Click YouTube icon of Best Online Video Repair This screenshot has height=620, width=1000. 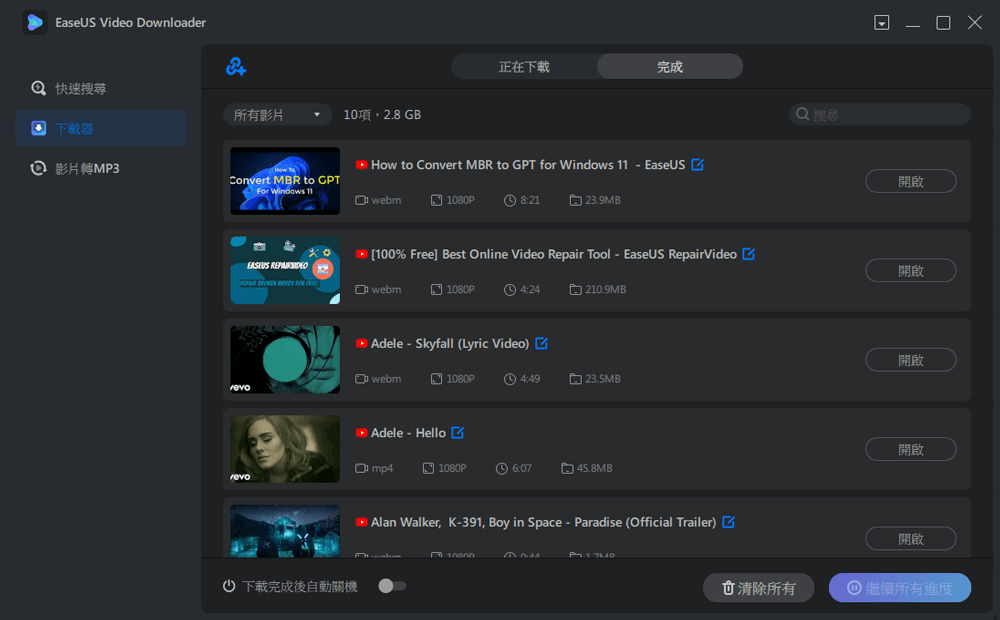click(362, 254)
